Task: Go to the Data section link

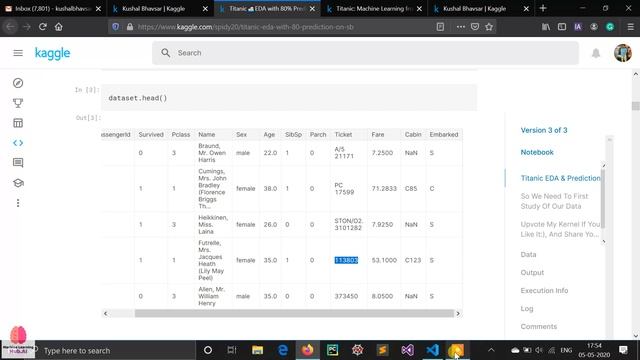Action: [528, 254]
